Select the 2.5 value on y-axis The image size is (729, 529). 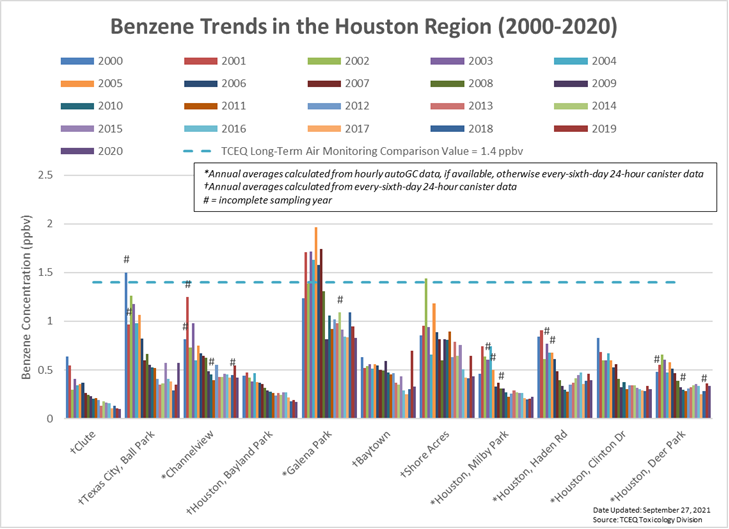(x=44, y=175)
